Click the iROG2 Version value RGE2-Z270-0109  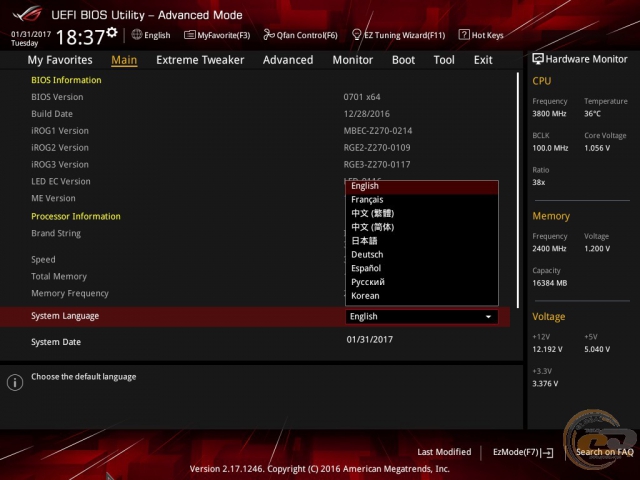[377, 148]
